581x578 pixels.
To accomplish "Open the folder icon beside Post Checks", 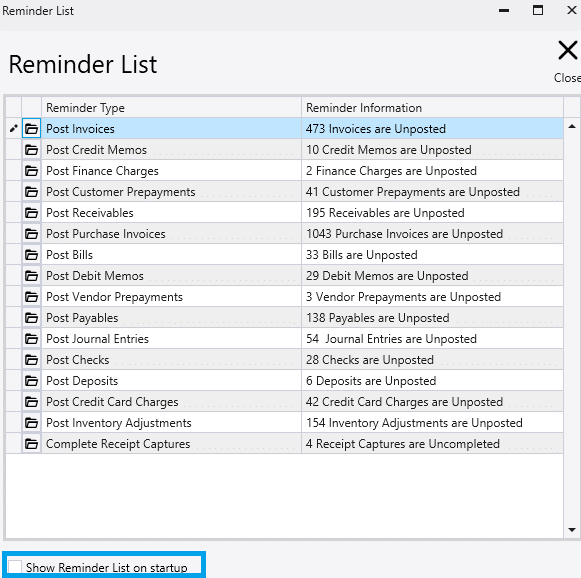I will [x=31, y=360].
